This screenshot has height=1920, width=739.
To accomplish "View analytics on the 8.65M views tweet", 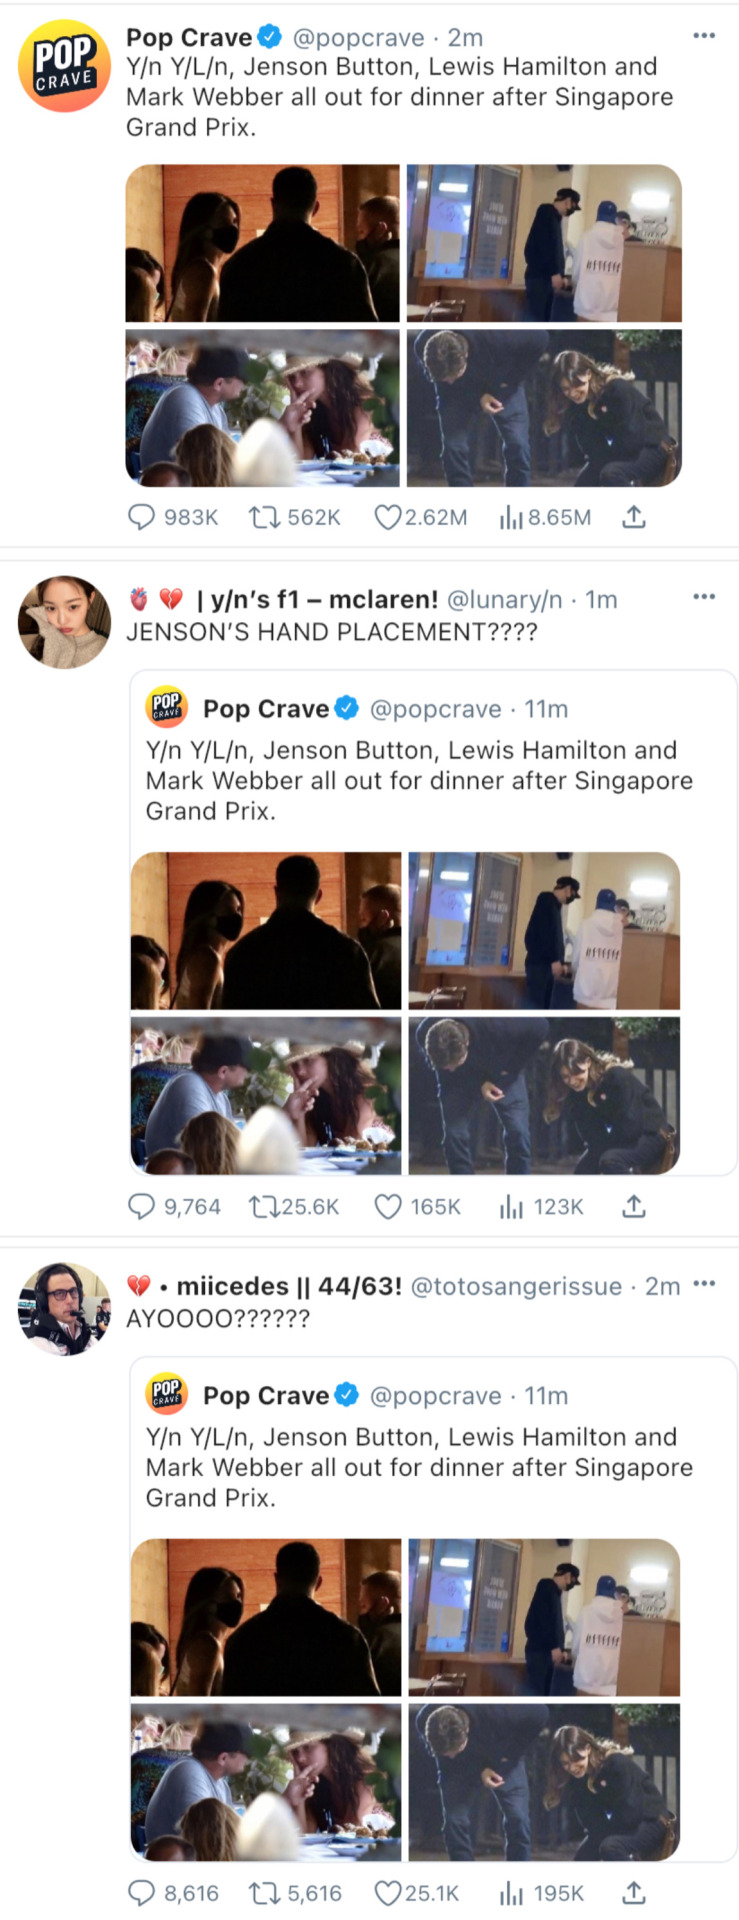I will 511,517.
